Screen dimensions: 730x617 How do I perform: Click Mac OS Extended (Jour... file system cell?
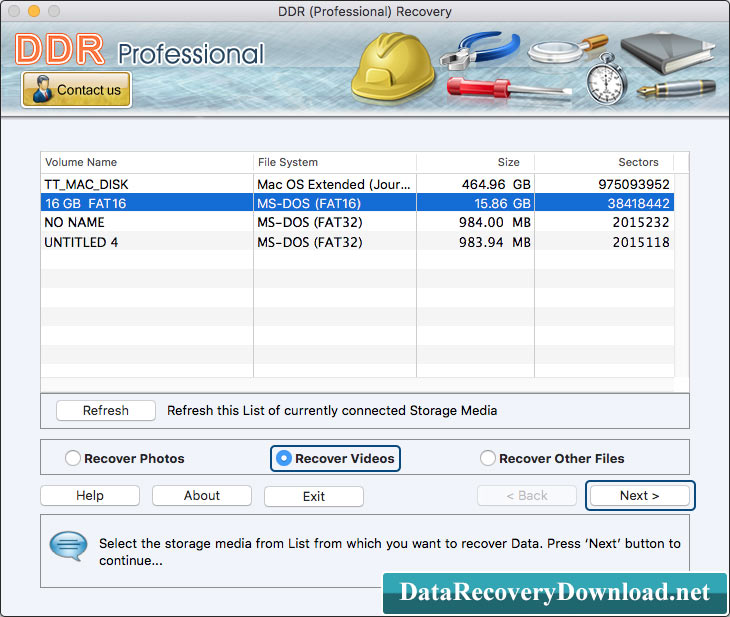coord(334,184)
